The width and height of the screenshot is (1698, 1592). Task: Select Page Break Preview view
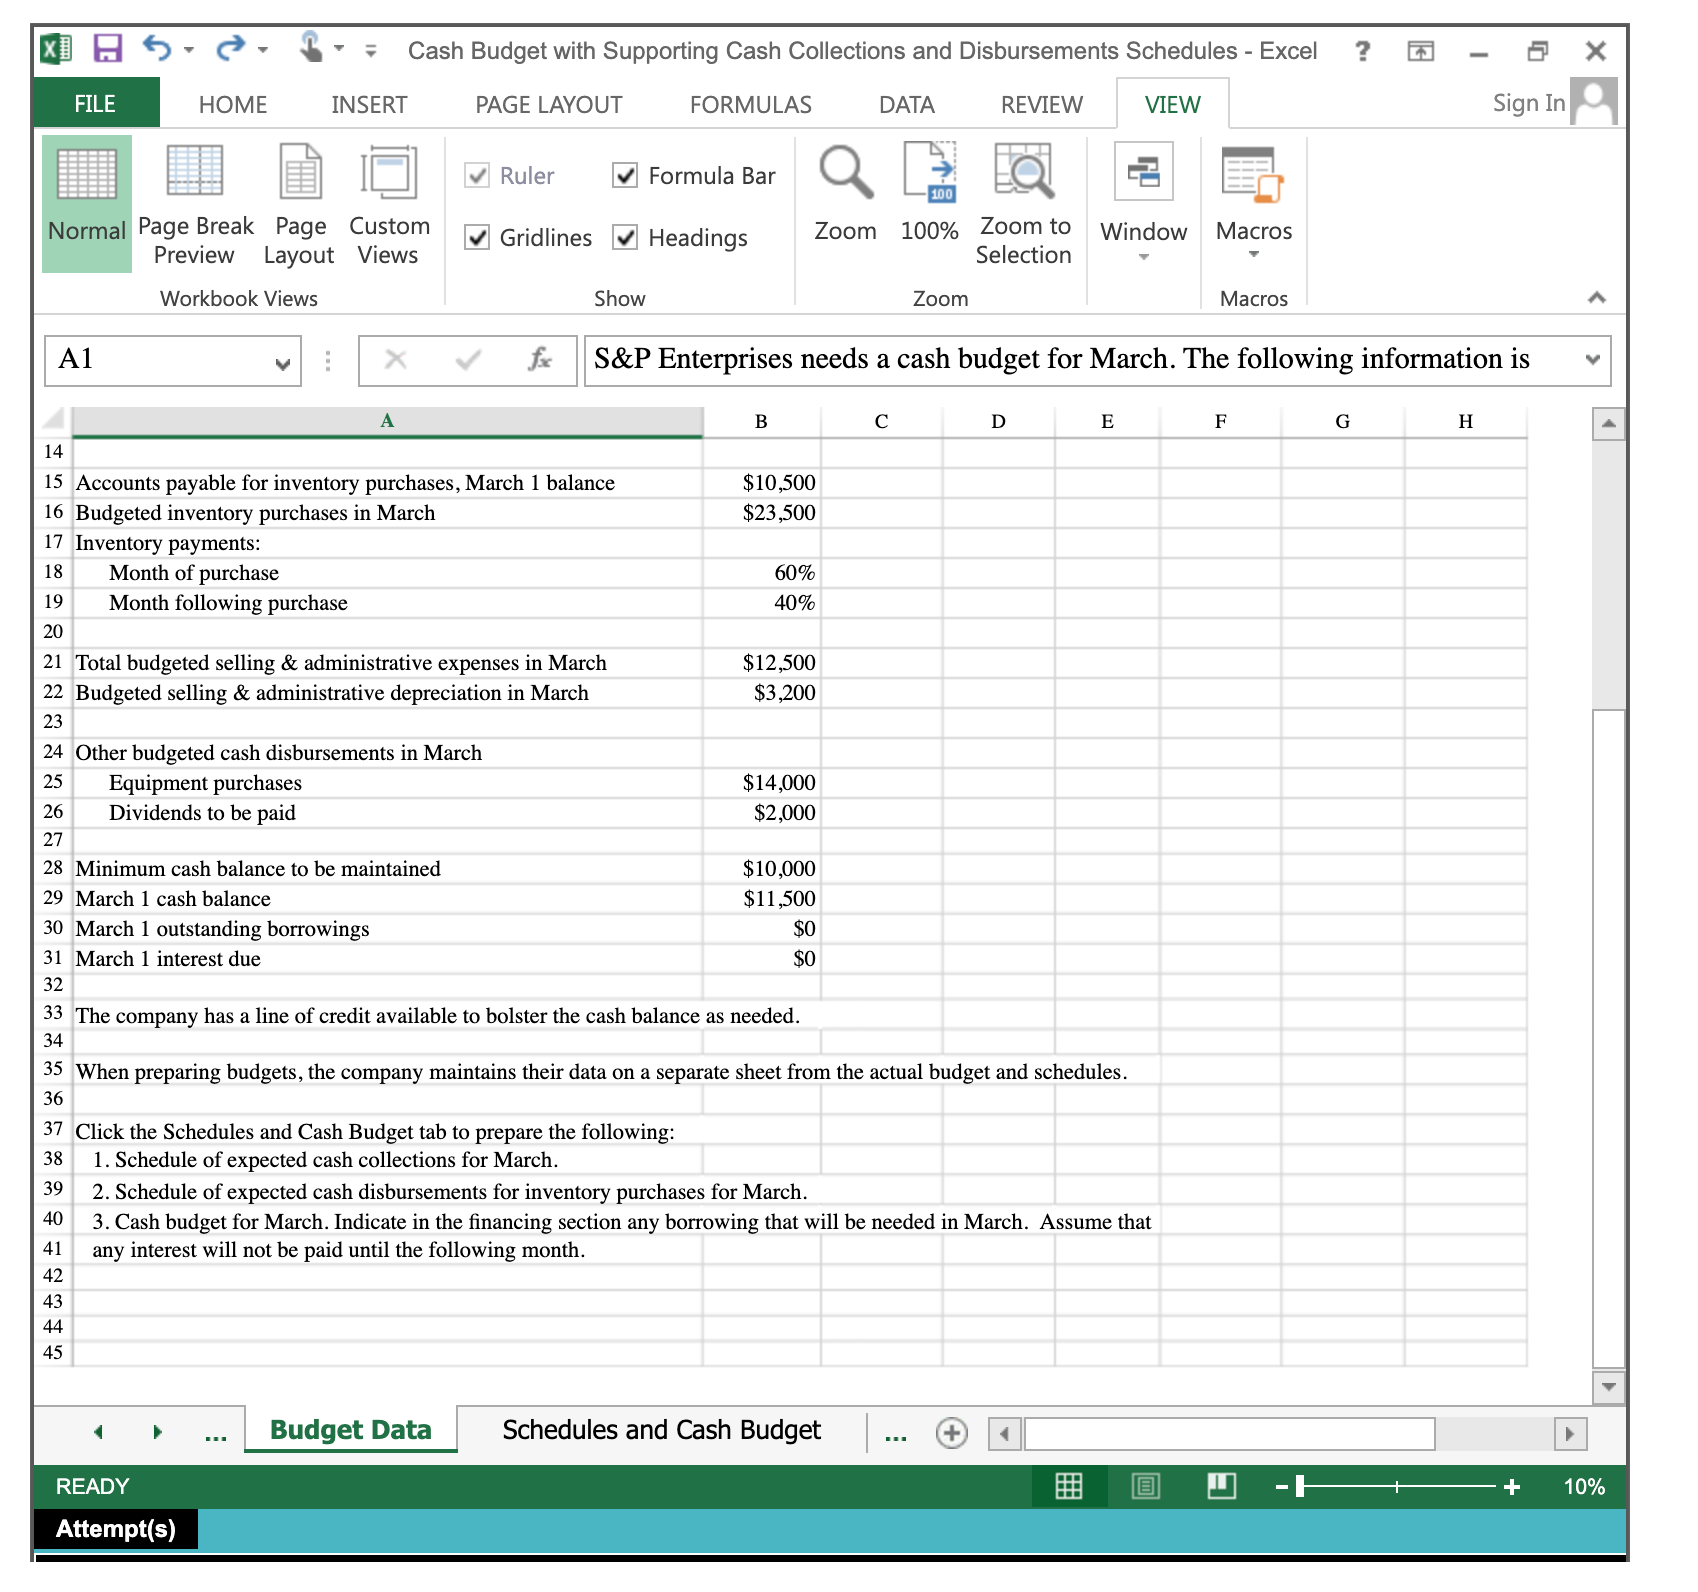click(195, 205)
